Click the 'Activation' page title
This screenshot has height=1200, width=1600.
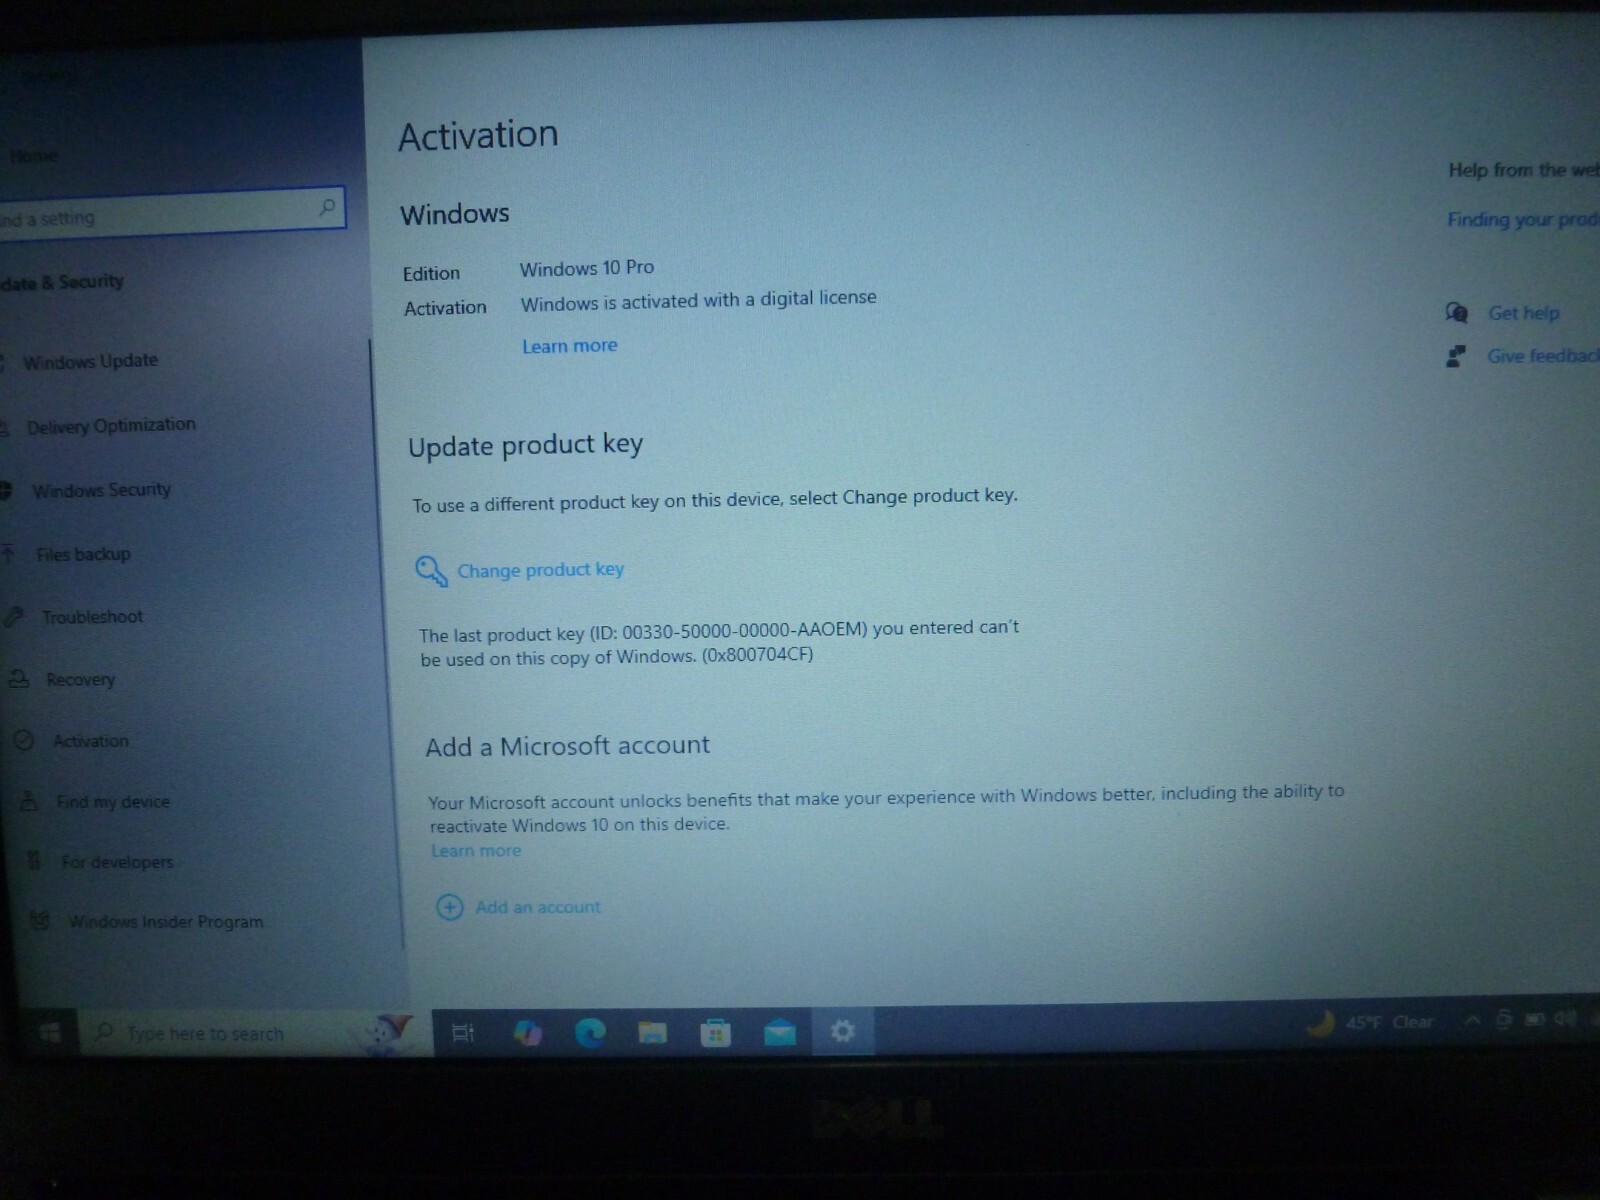[x=478, y=135]
